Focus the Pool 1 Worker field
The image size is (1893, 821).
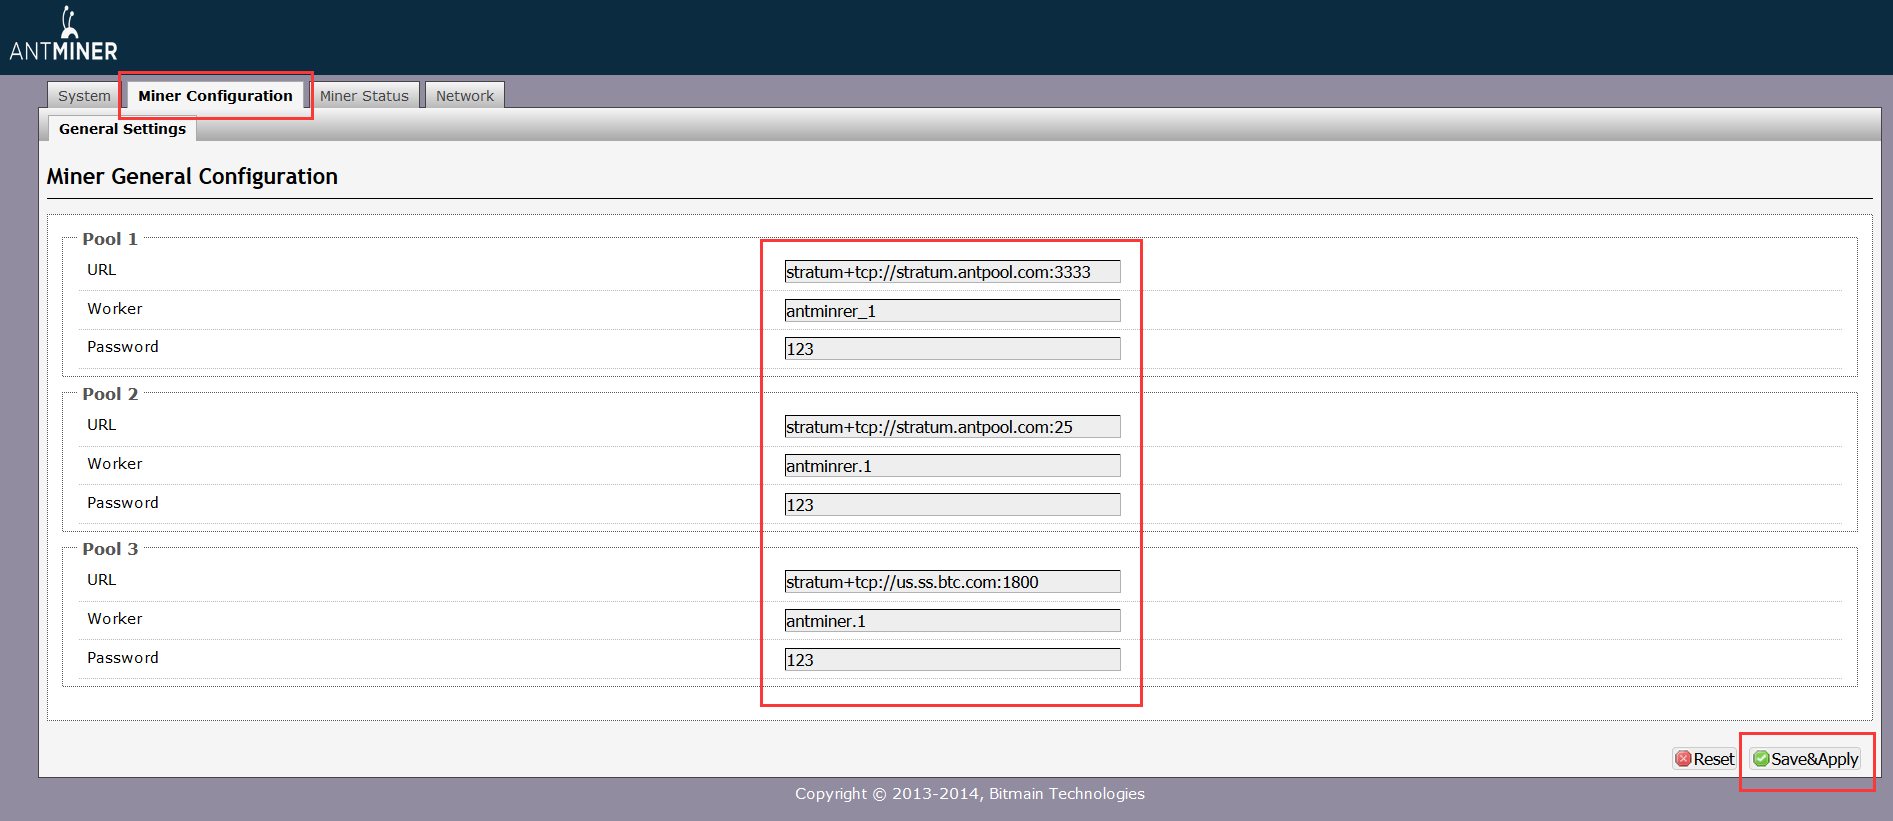952,311
